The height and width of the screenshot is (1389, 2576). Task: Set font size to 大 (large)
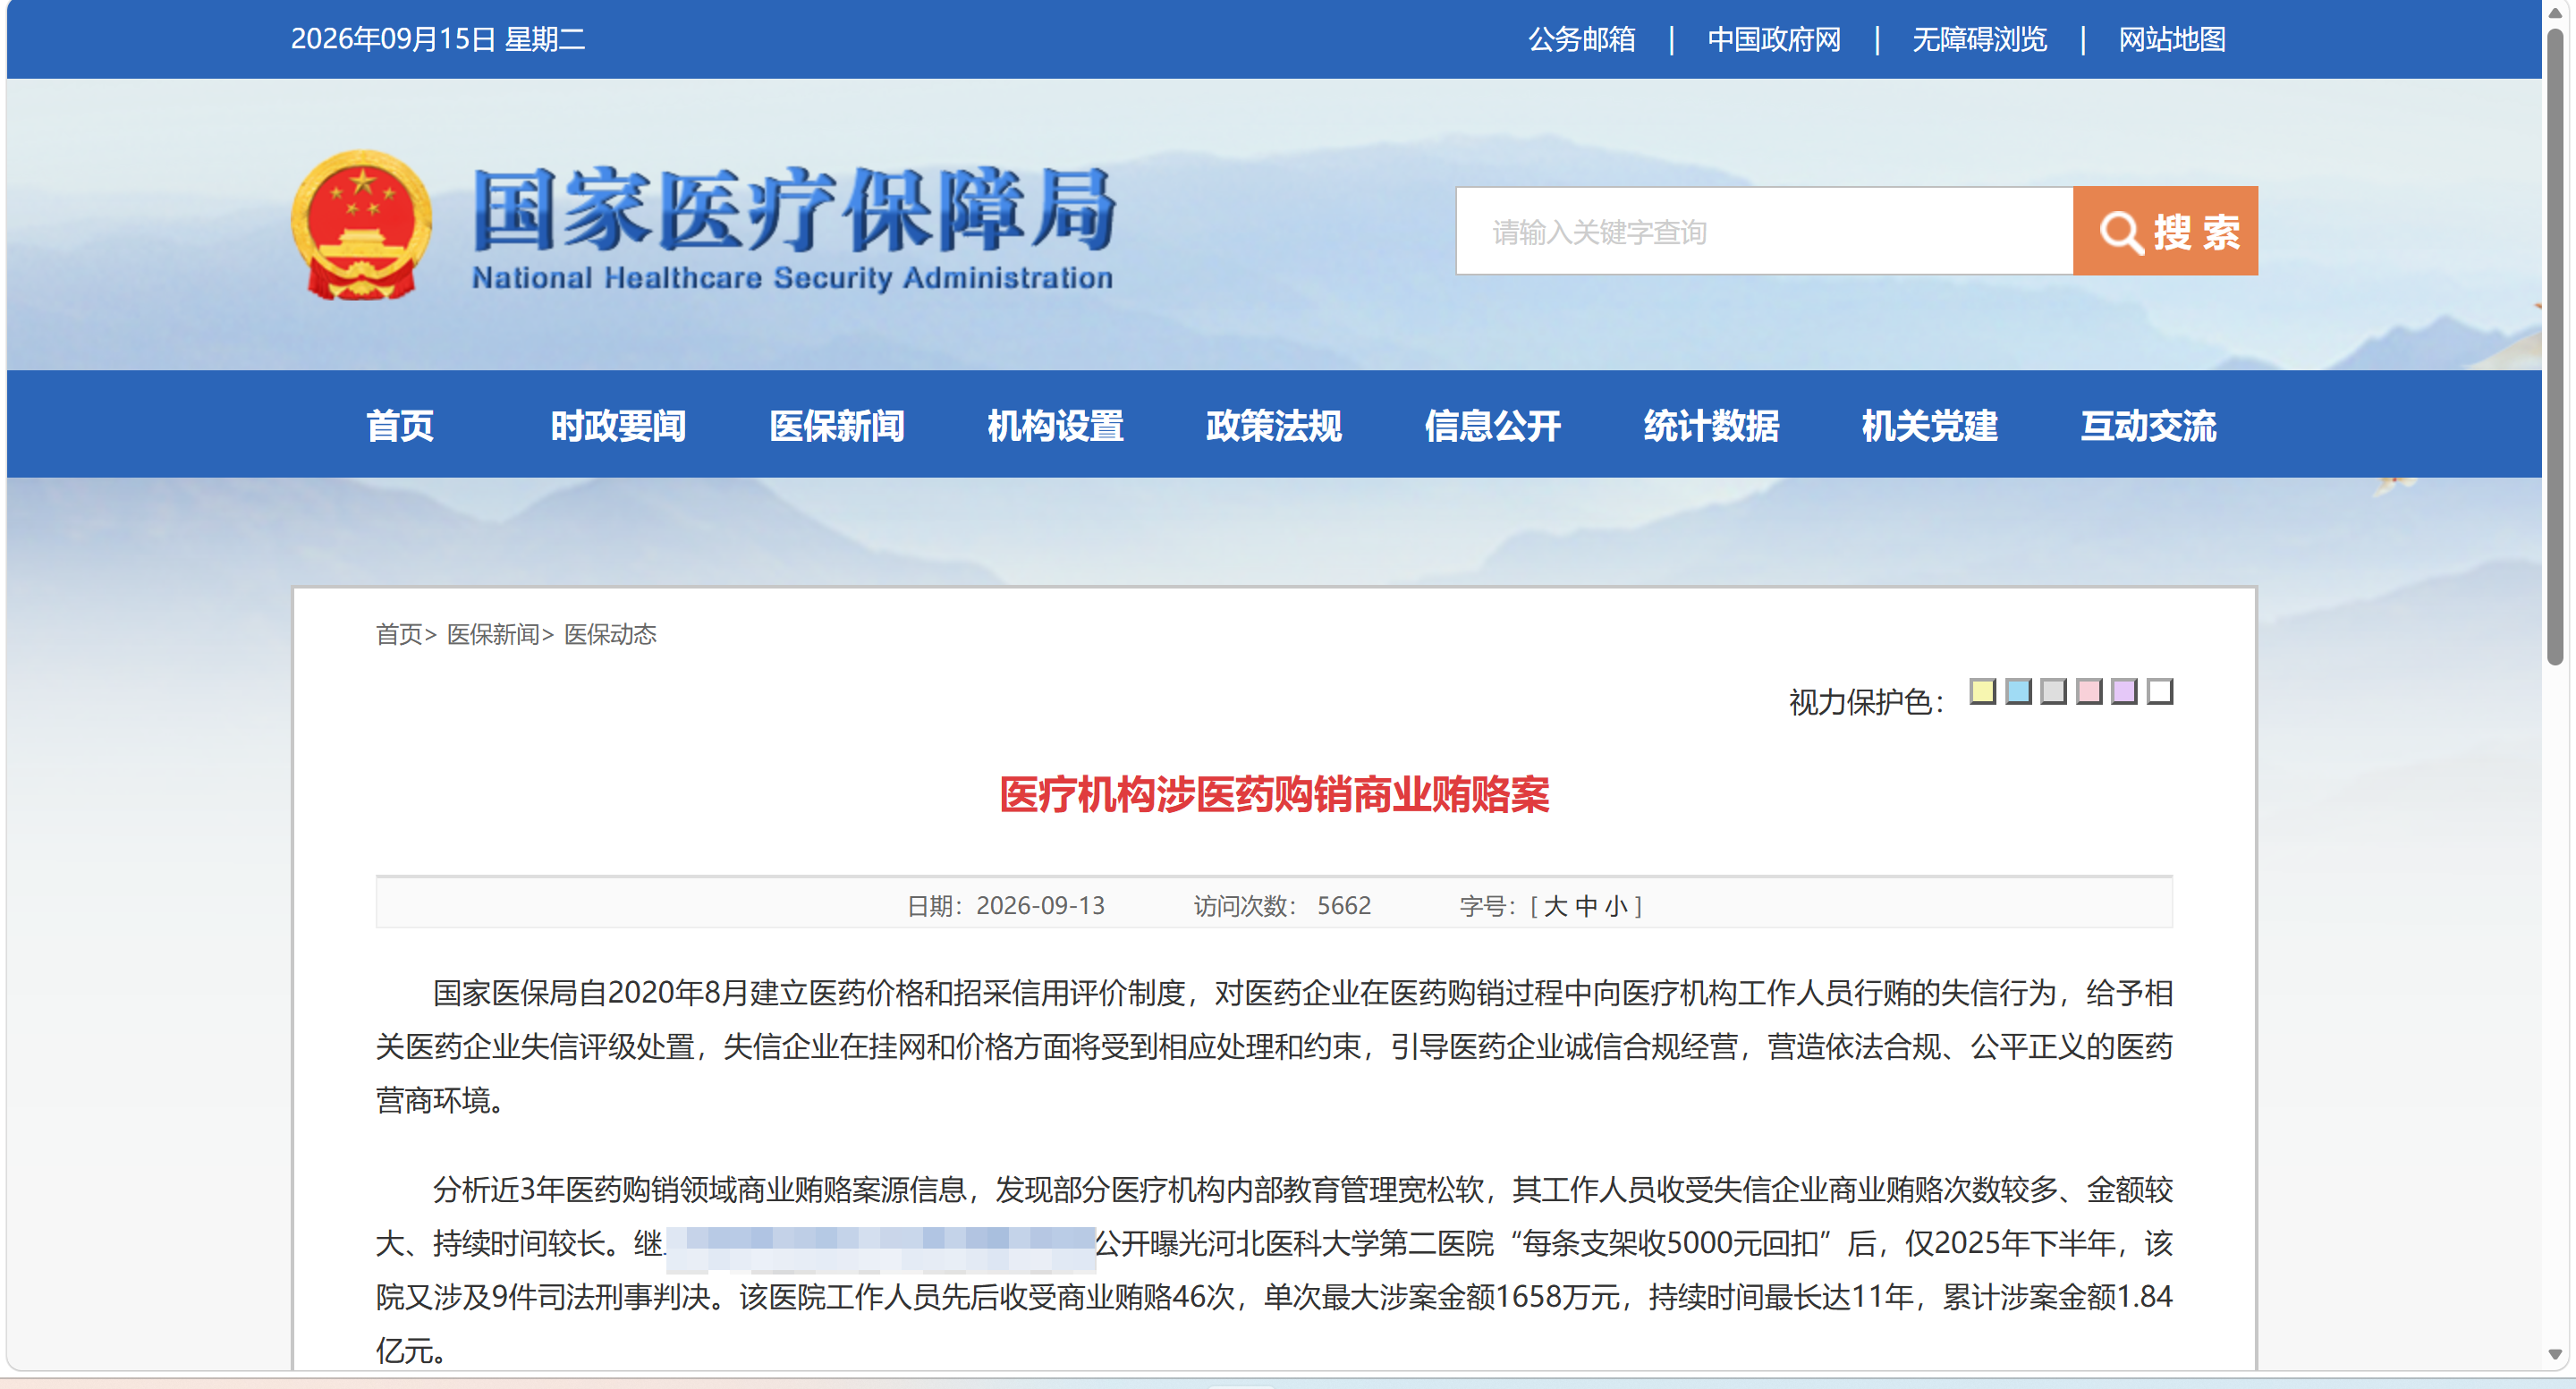pyautogui.click(x=1555, y=906)
